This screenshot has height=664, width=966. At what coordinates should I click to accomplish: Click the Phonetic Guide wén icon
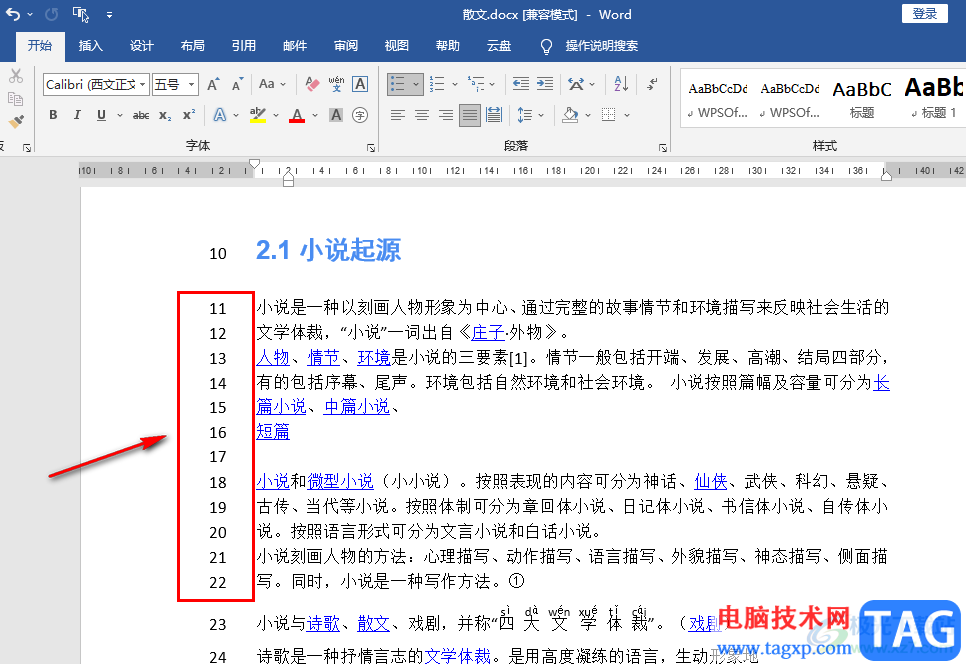tap(336, 84)
